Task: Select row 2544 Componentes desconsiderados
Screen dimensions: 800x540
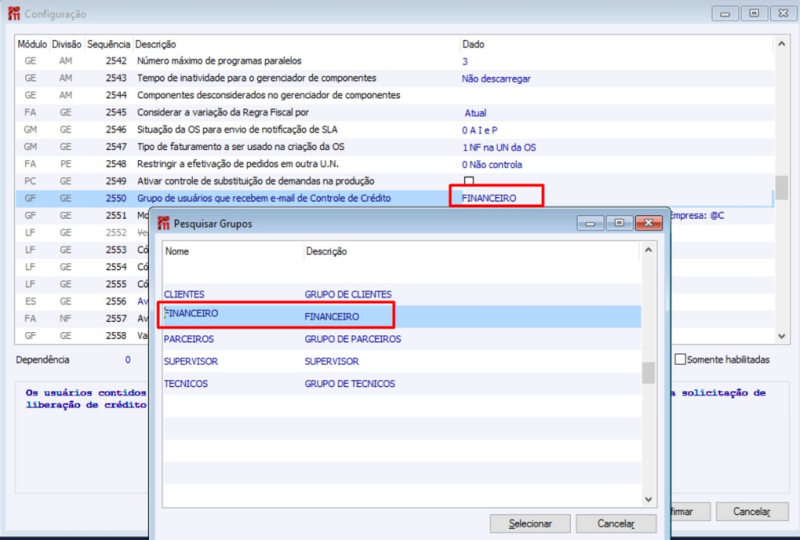Action: point(394,95)
